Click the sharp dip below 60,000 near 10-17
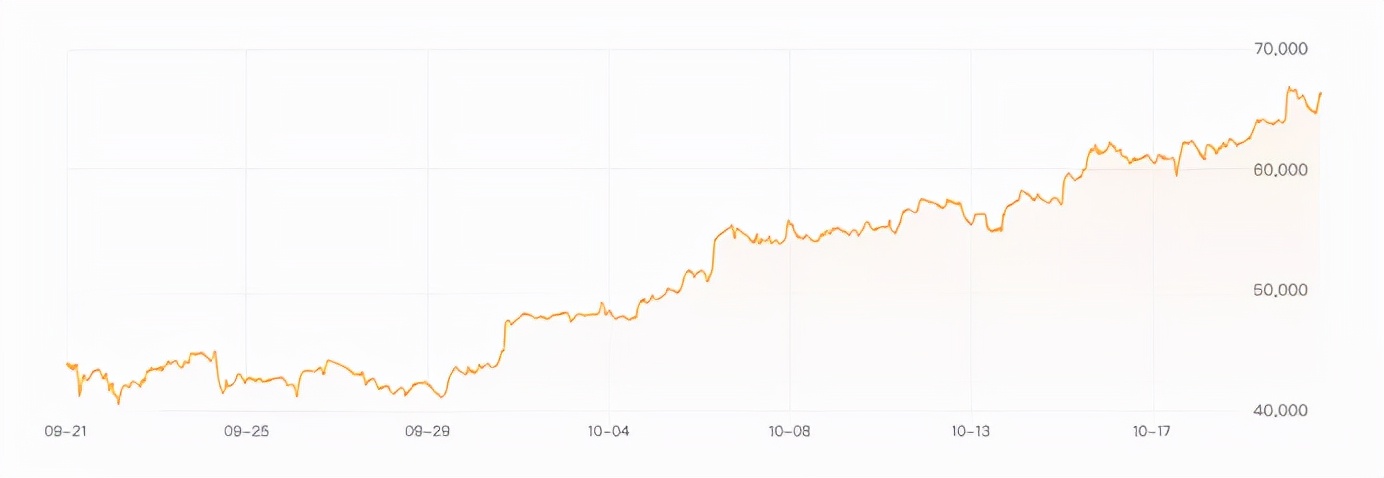The height and width of the screenshot is (478, 1384). pos(1176,175)
